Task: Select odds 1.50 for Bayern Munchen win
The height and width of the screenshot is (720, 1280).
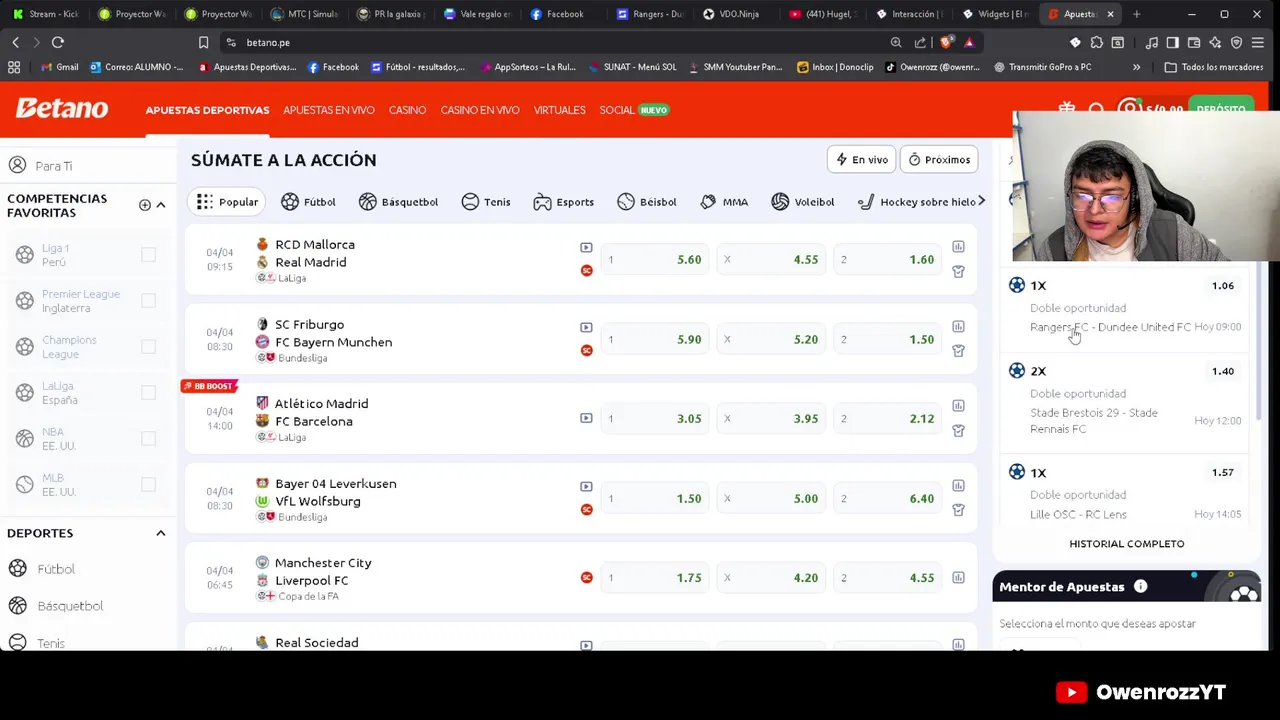Action: coord(888,339)
